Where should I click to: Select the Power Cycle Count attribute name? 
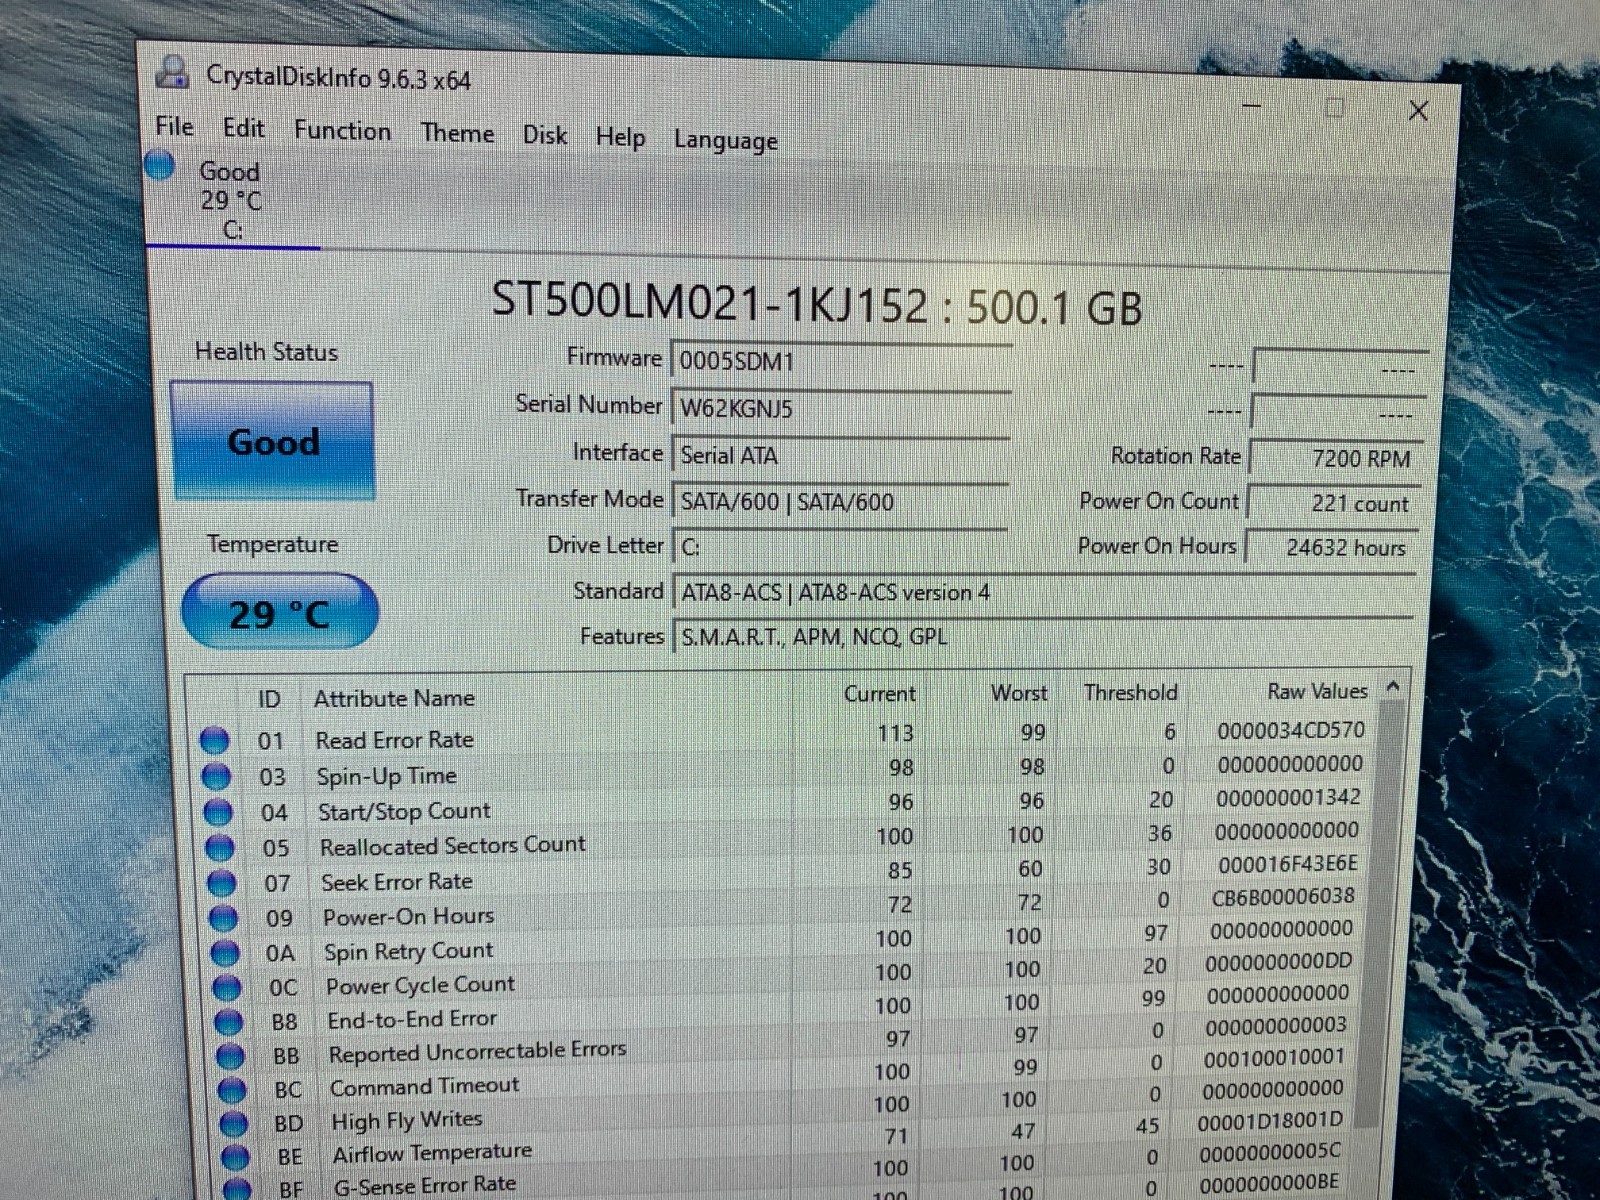tap(420, 985)
